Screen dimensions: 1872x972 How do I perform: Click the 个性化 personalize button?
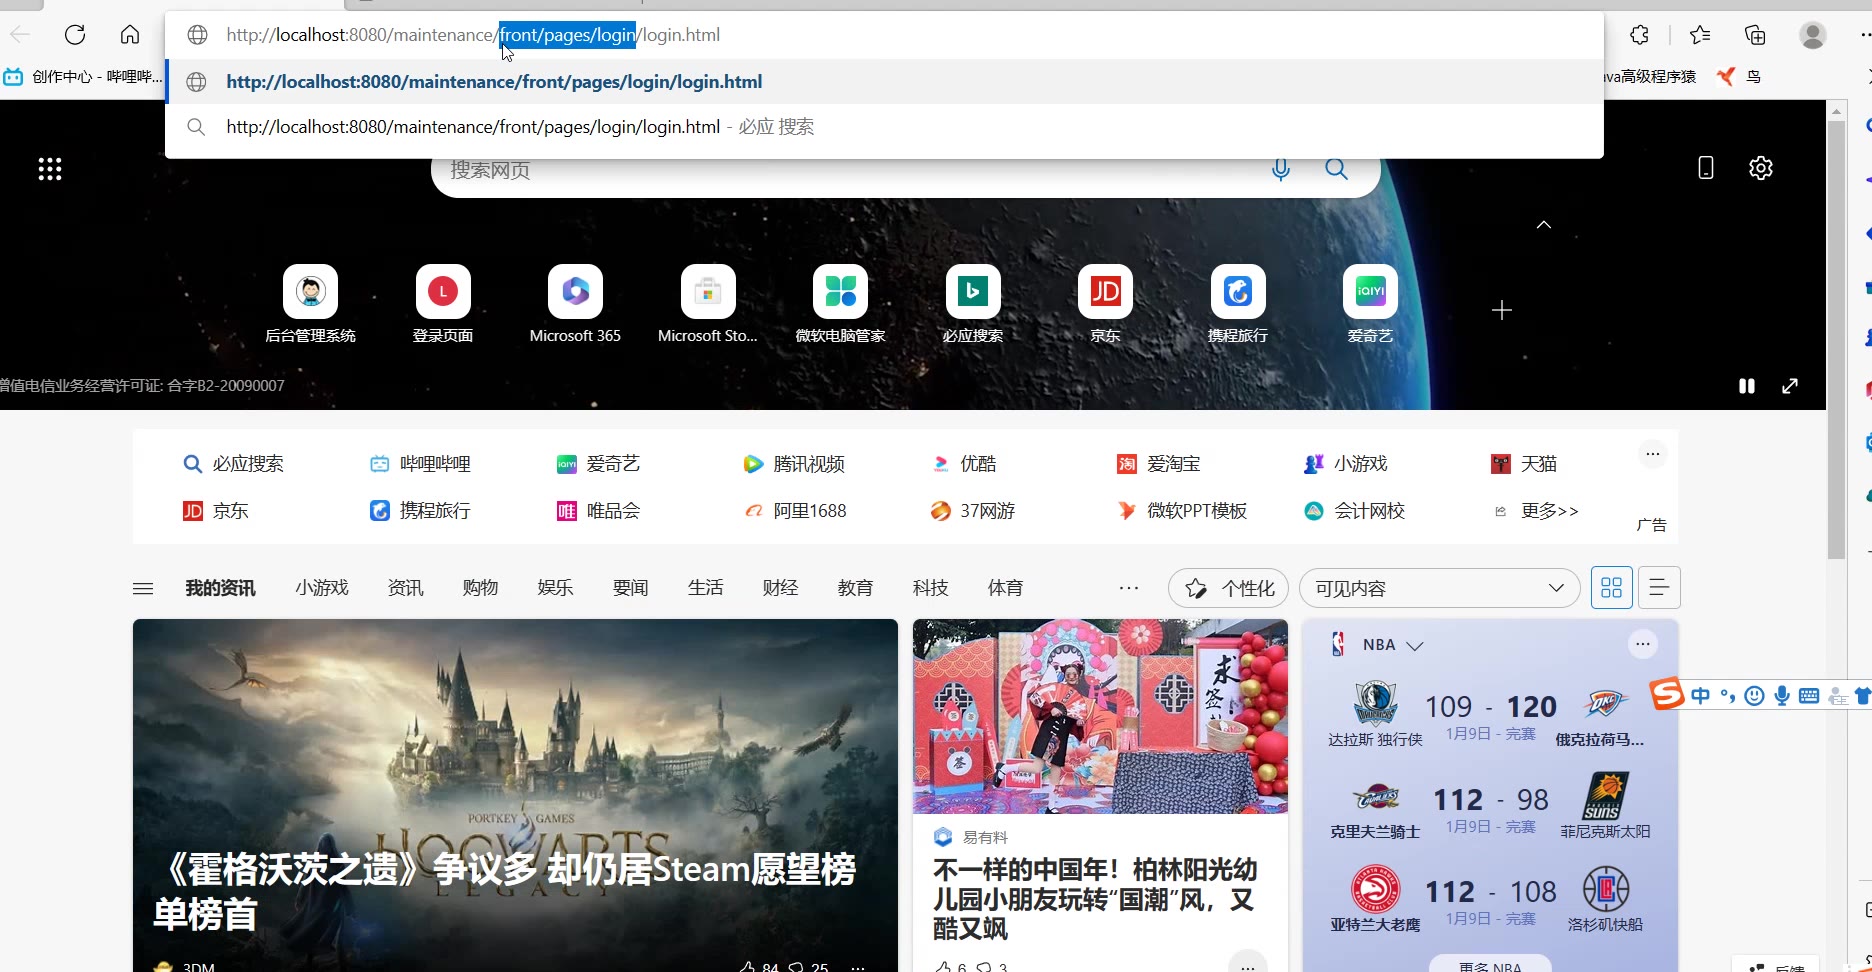tap(1228, 588)
